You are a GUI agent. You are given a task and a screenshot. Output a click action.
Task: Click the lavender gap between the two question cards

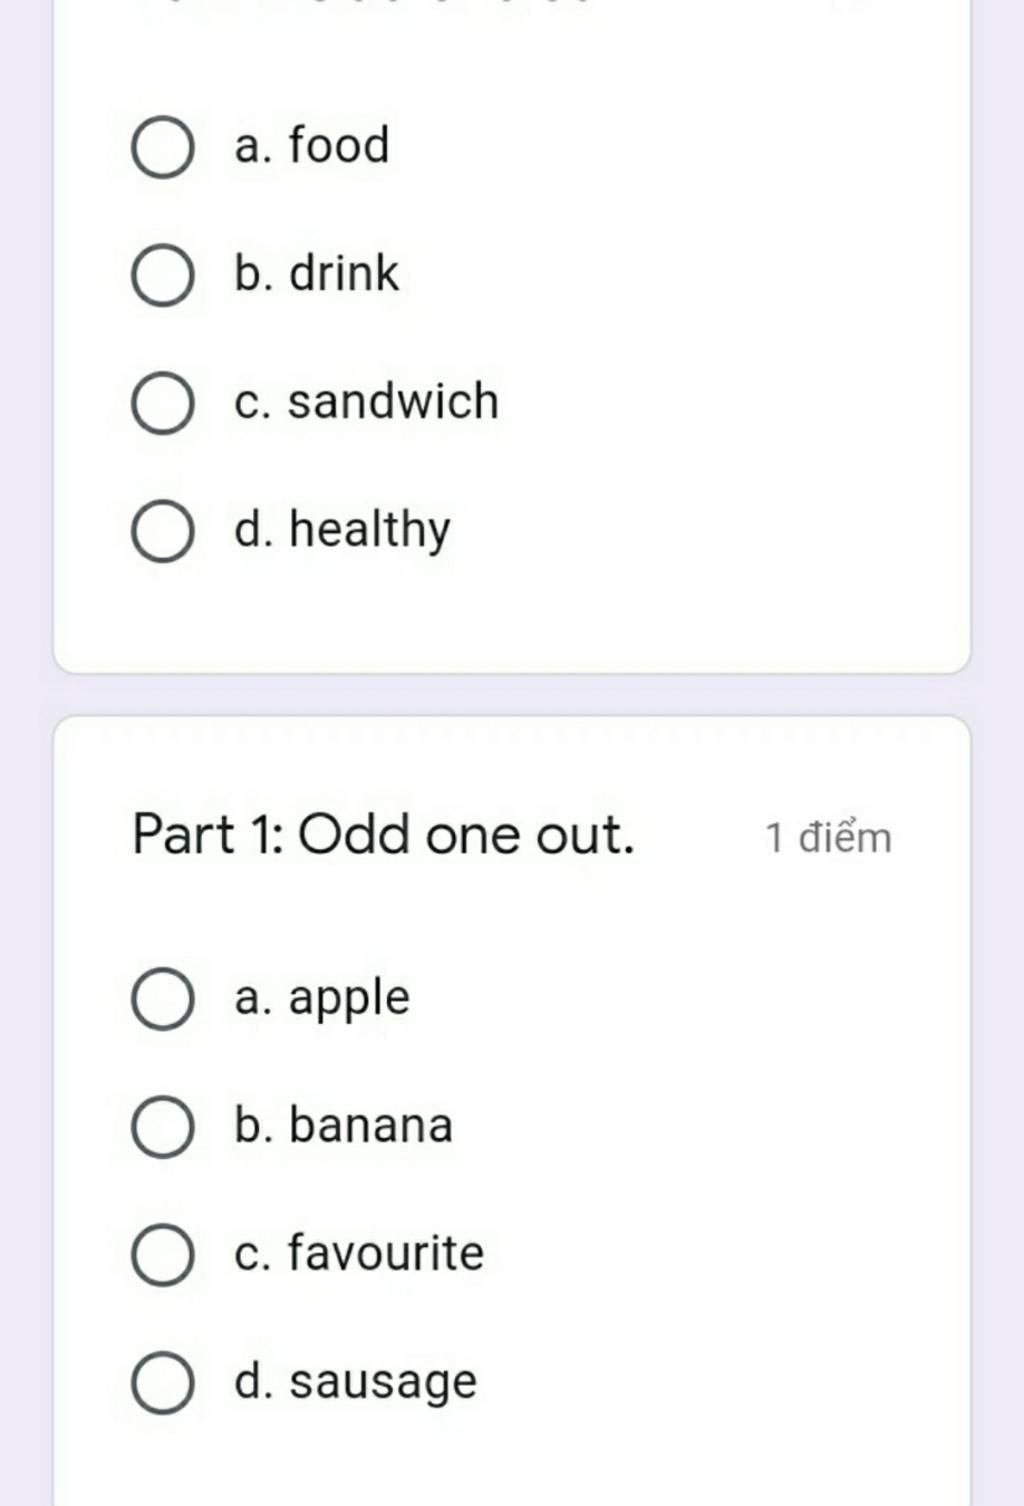512,694
